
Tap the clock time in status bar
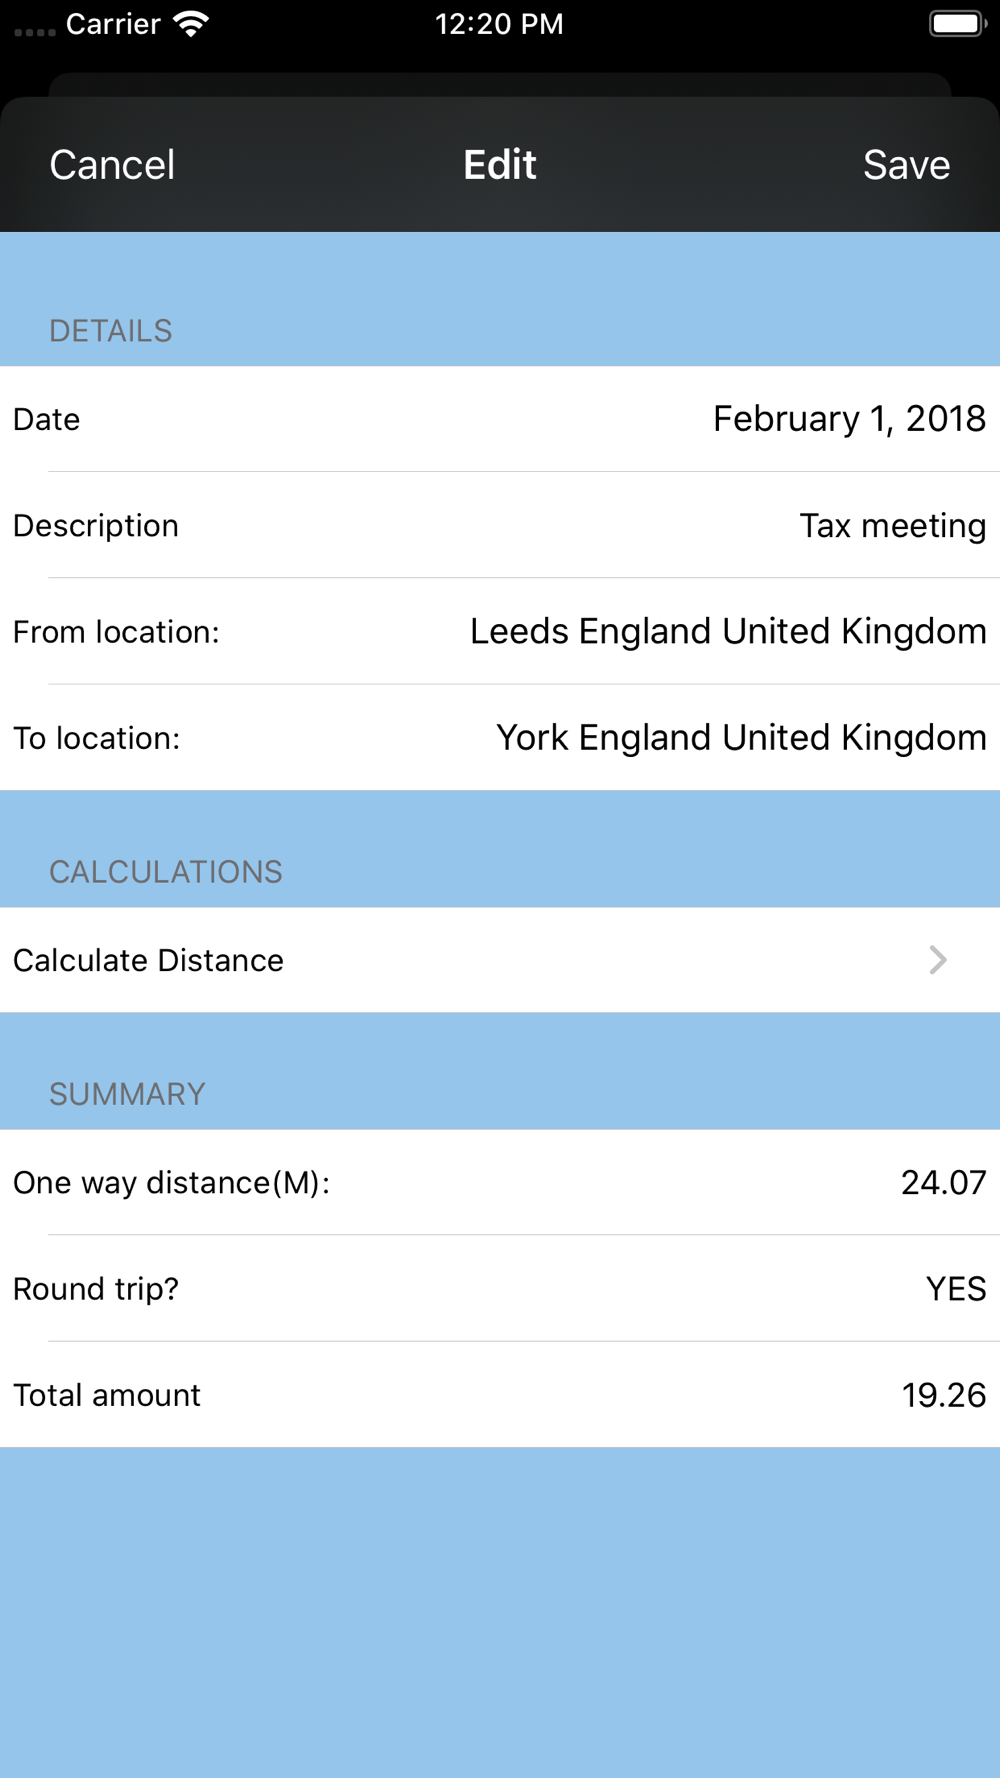(x=499, y=24)
